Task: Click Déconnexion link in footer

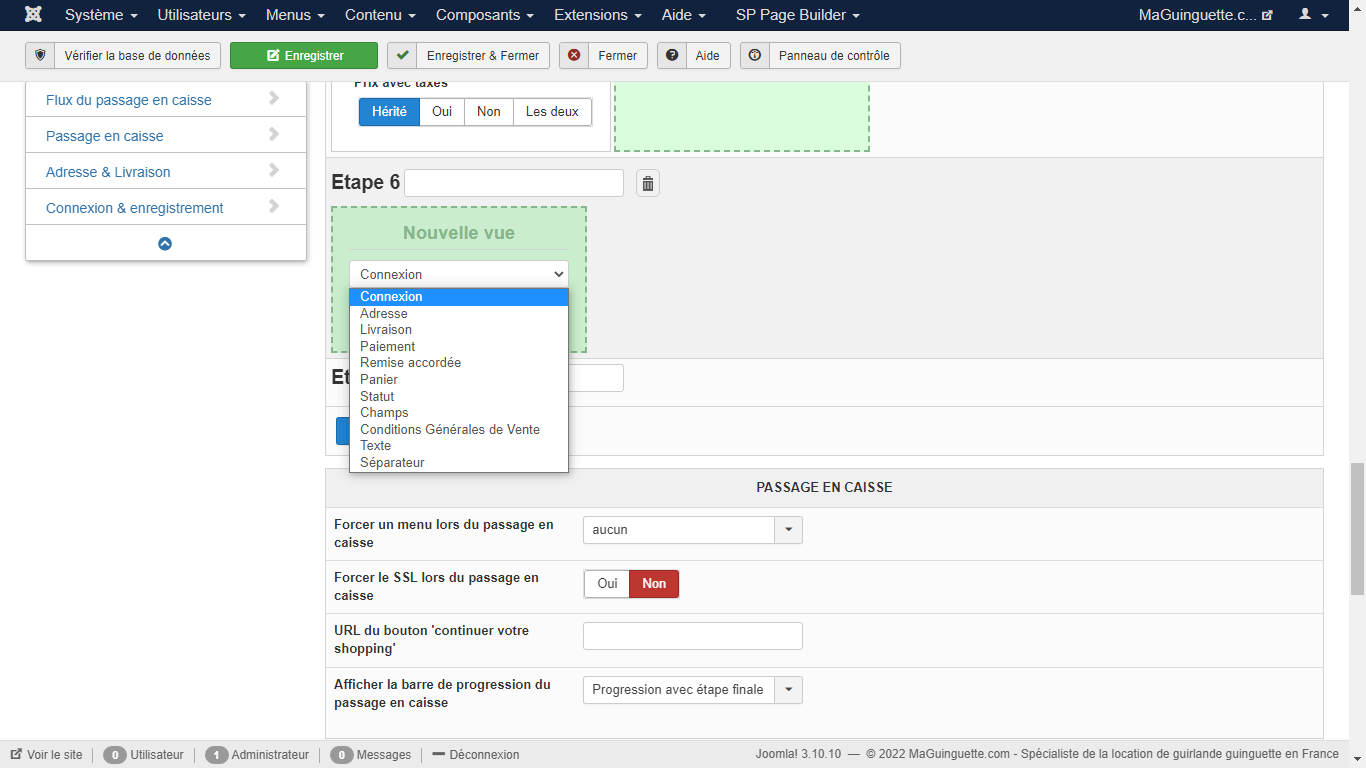Action: pyautogui.click(x=476, y=755)
